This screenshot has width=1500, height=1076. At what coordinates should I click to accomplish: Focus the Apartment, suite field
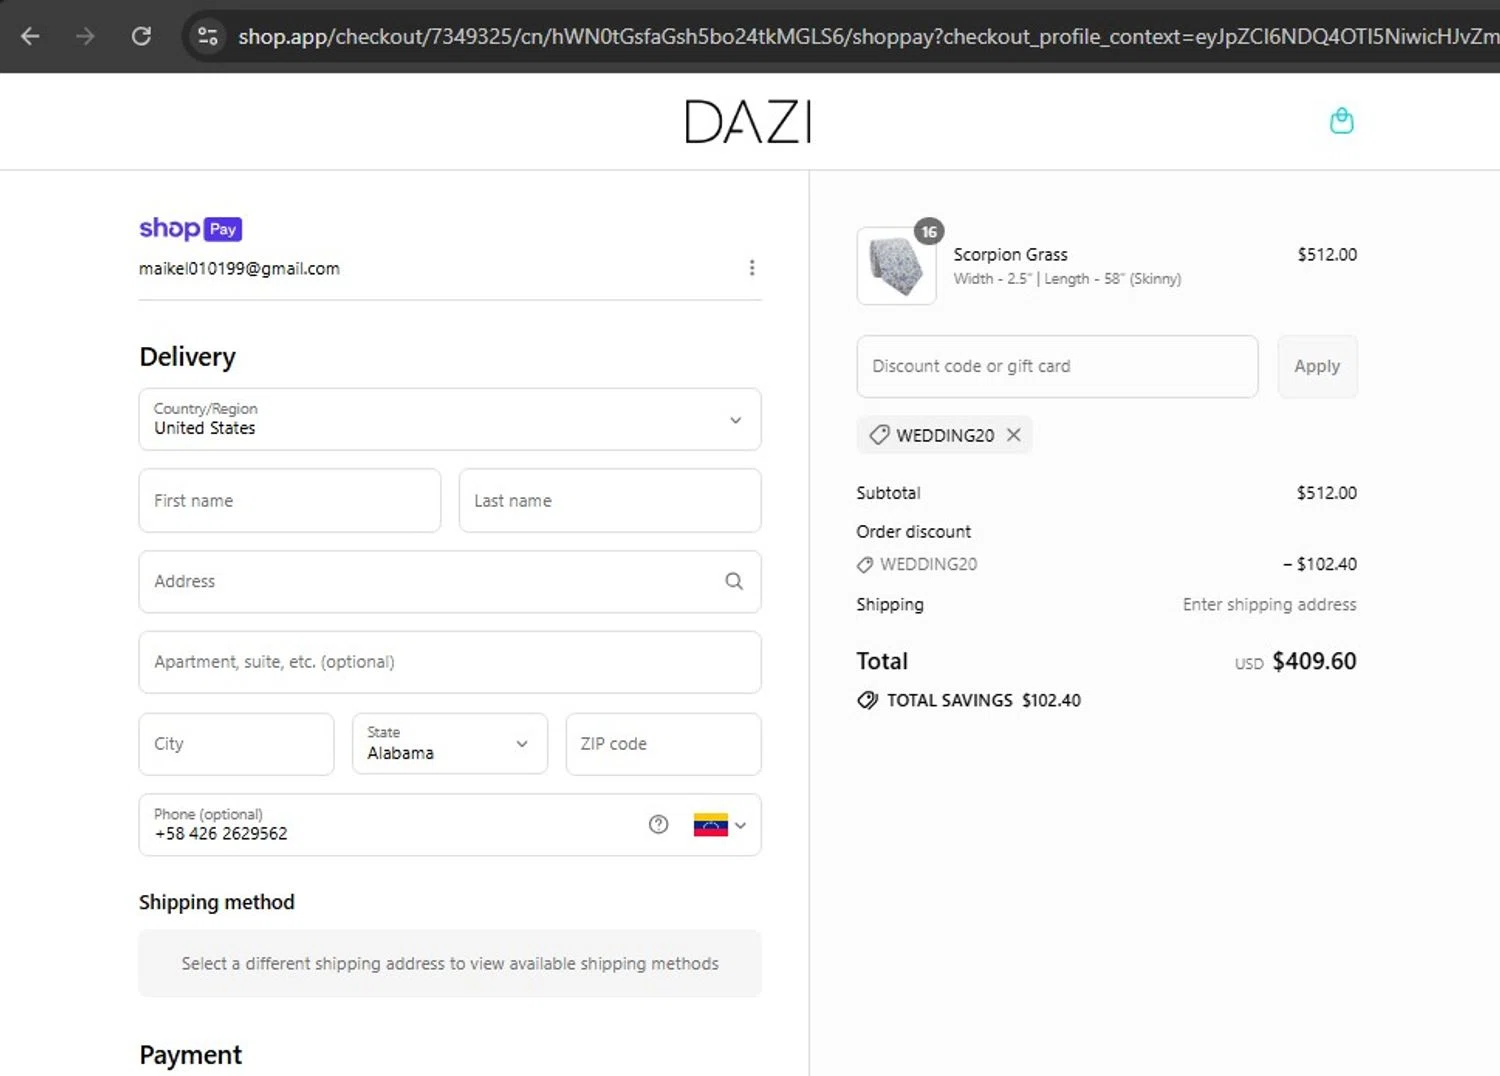450,662
